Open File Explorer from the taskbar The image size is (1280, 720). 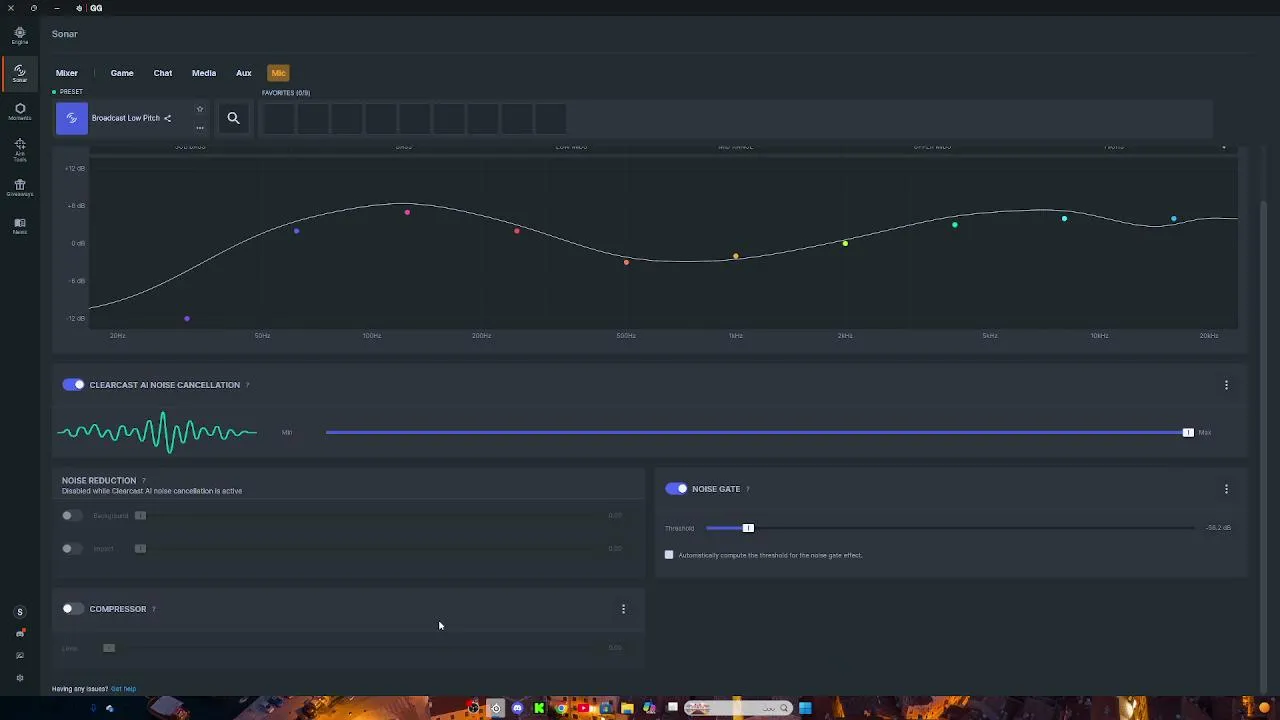[x=627, y=709]
